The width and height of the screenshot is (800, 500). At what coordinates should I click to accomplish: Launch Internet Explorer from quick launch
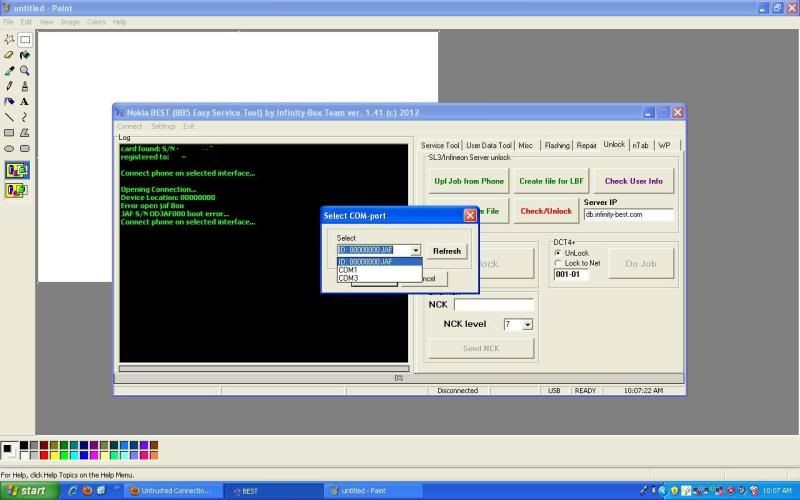(72, 491)
